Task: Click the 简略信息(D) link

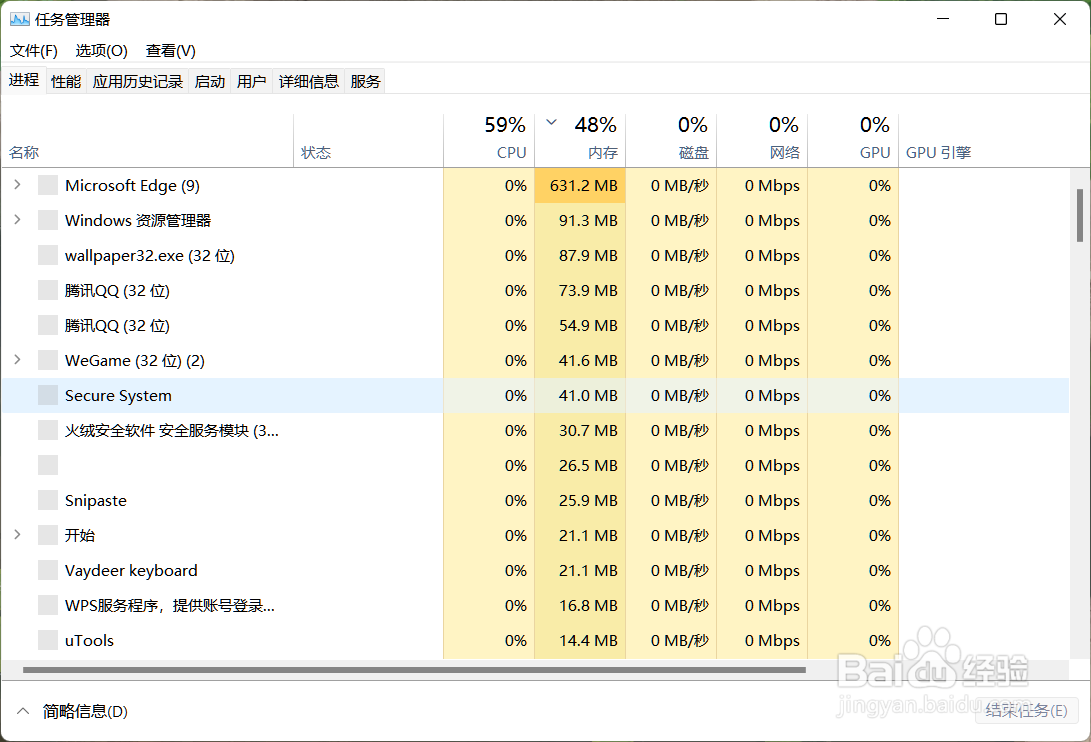Action: click(x=85, y=711)
